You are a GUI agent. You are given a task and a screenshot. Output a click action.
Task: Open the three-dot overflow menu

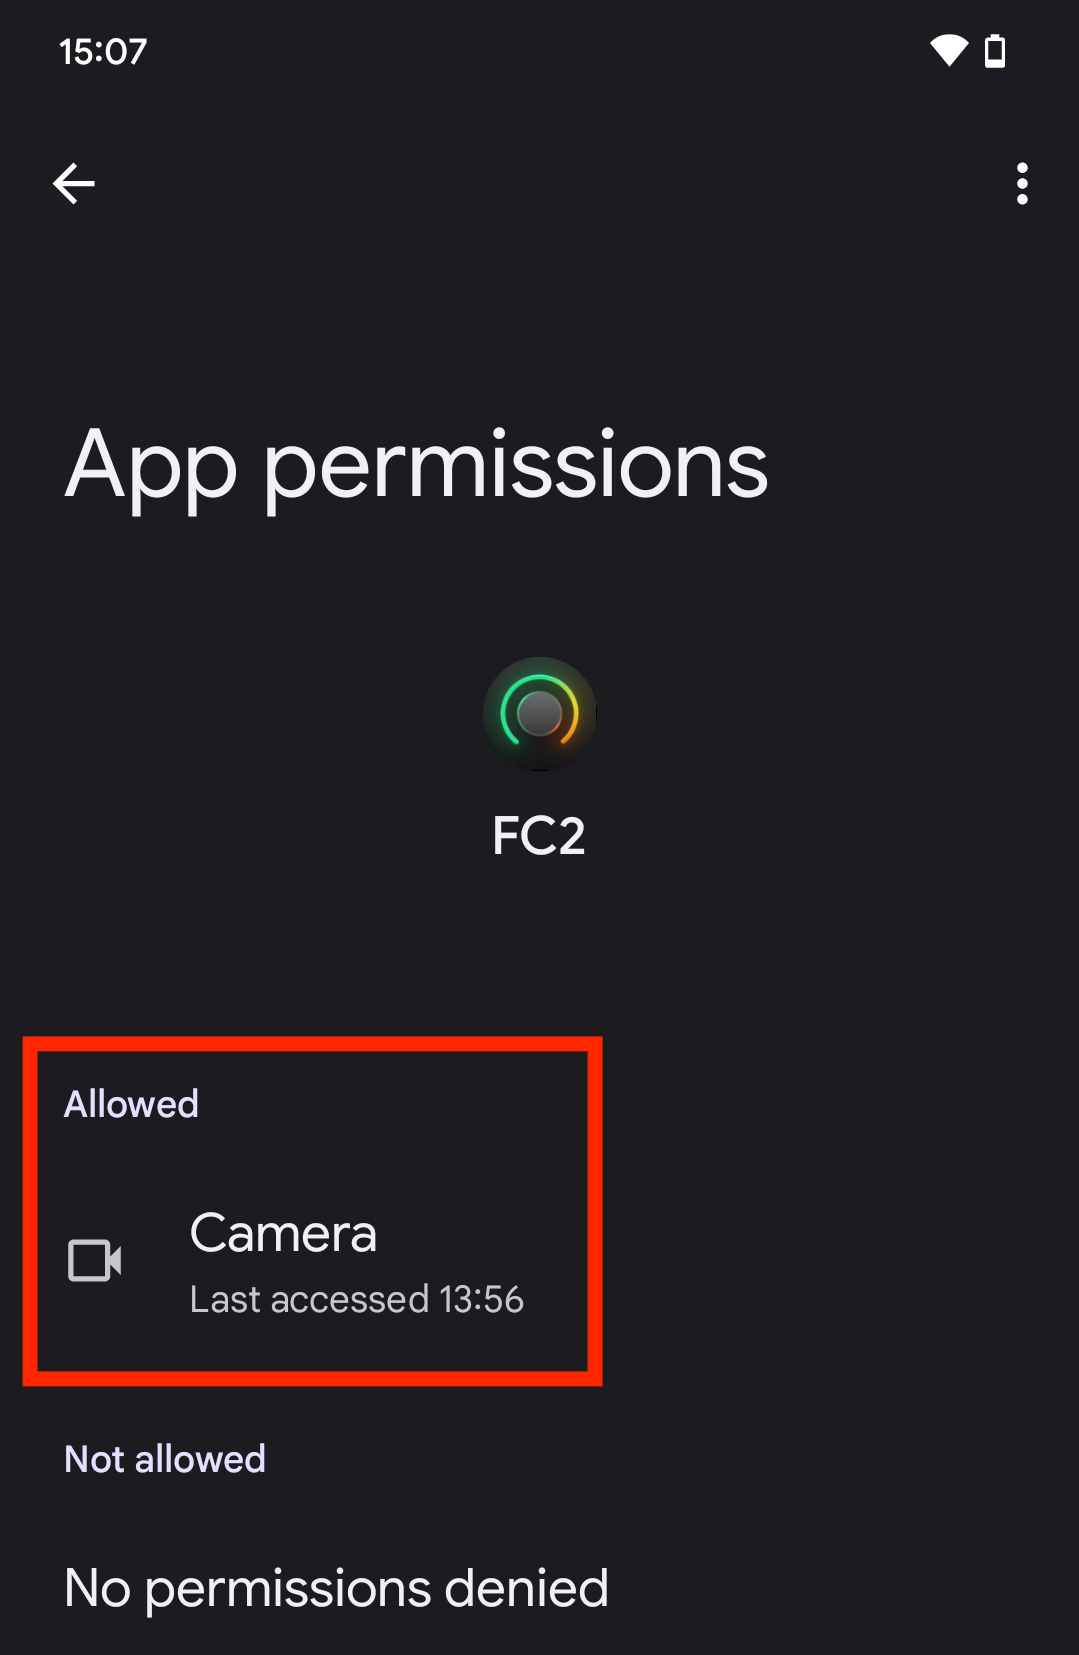pyautogui.click(x=1021, y=184)
